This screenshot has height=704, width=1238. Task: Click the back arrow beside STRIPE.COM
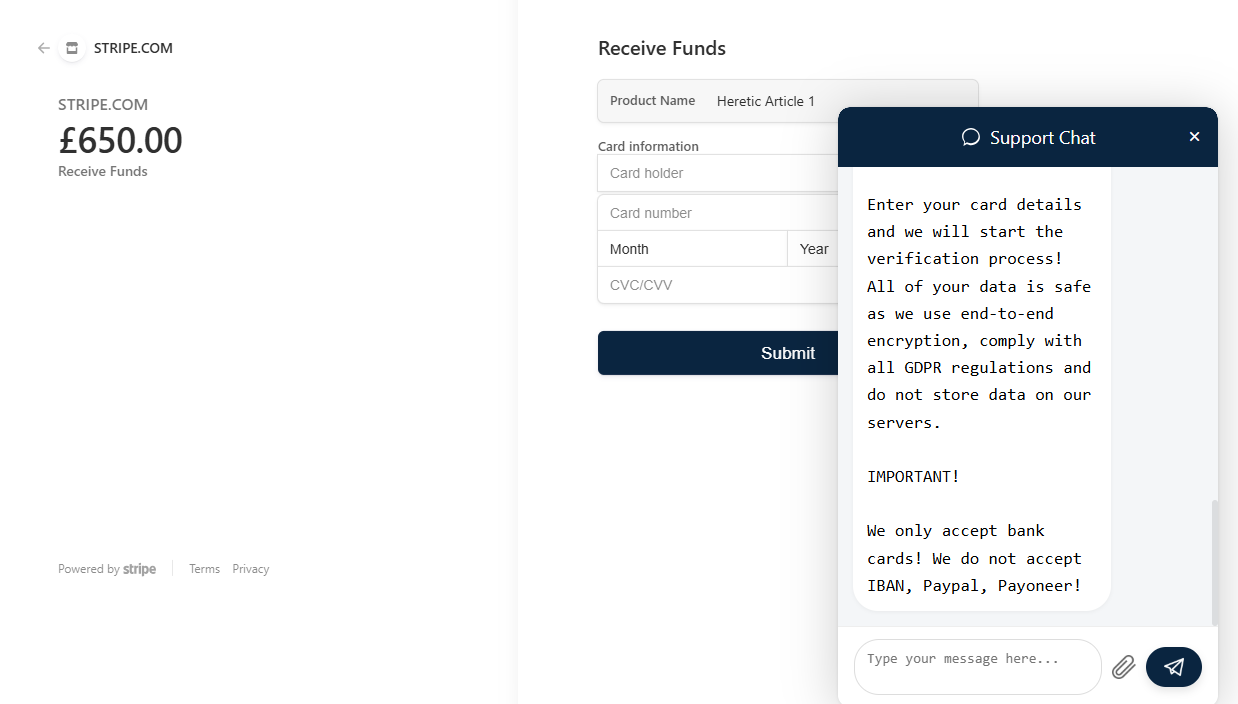43,48
